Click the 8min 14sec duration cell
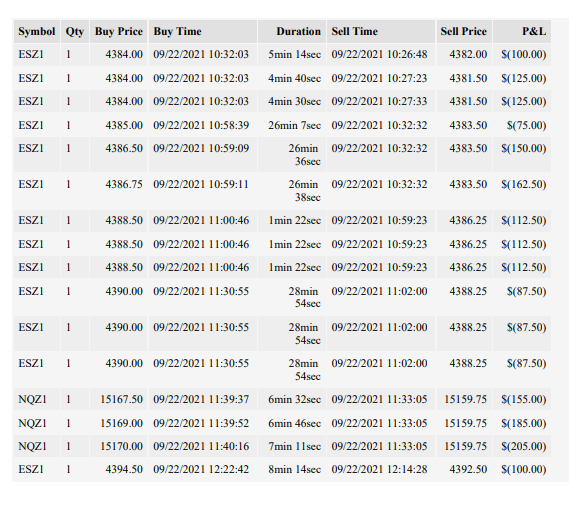 click(x=292, y=470)
